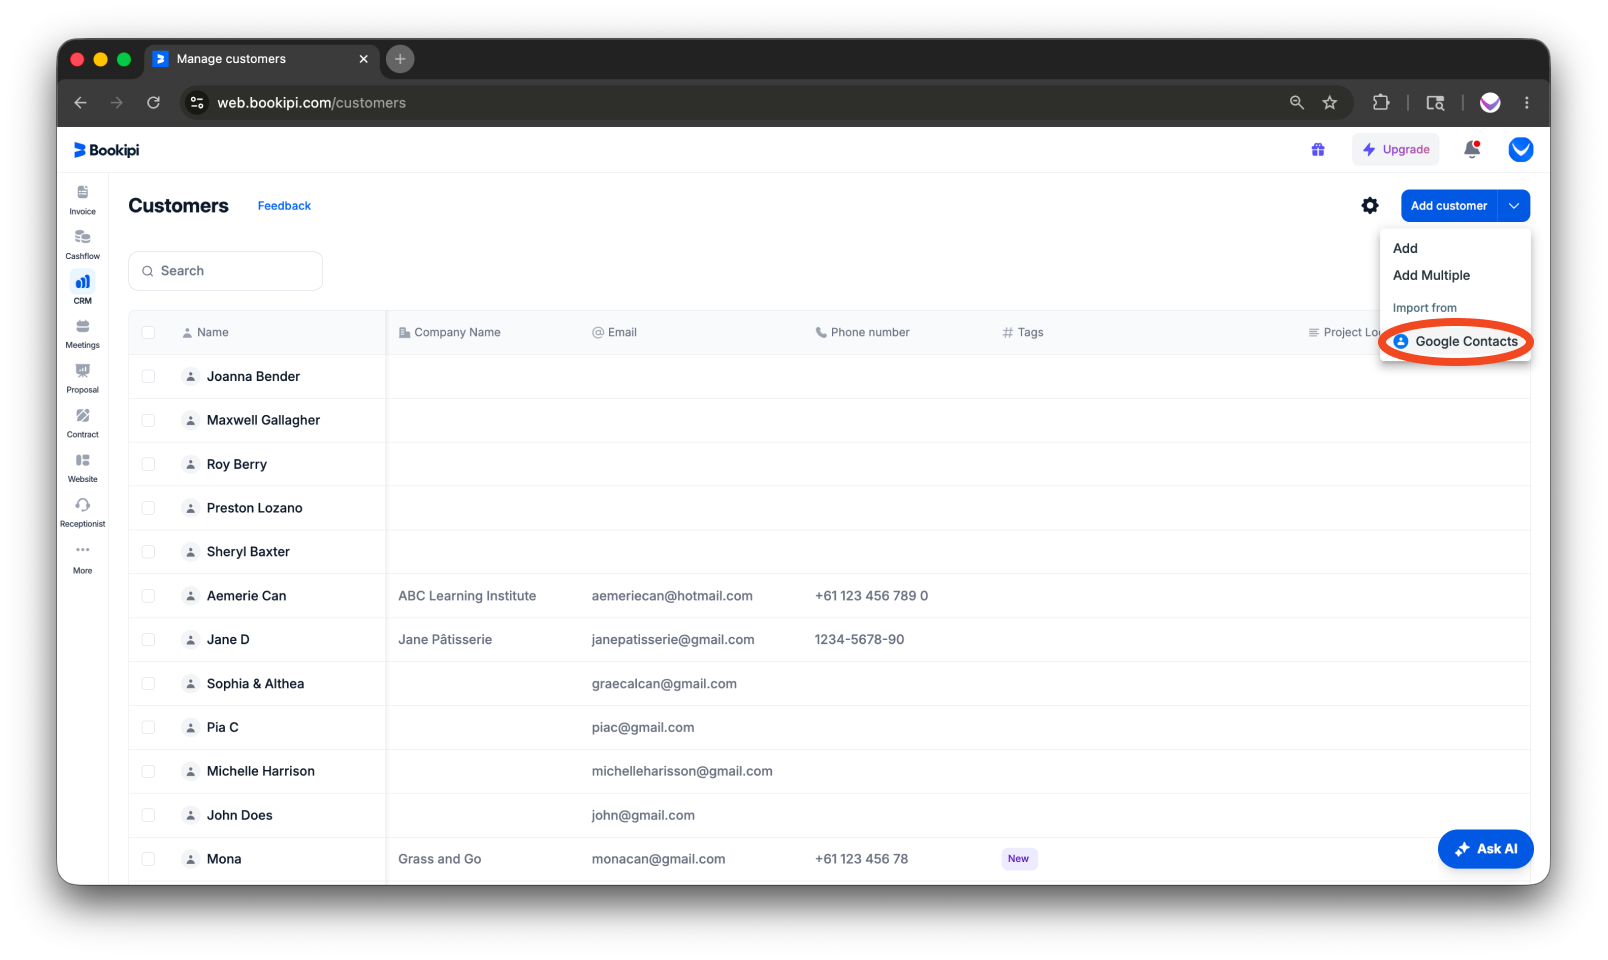The image size is (1608, 960).
Task: Open the Feedback link
Action: (284, 206)
